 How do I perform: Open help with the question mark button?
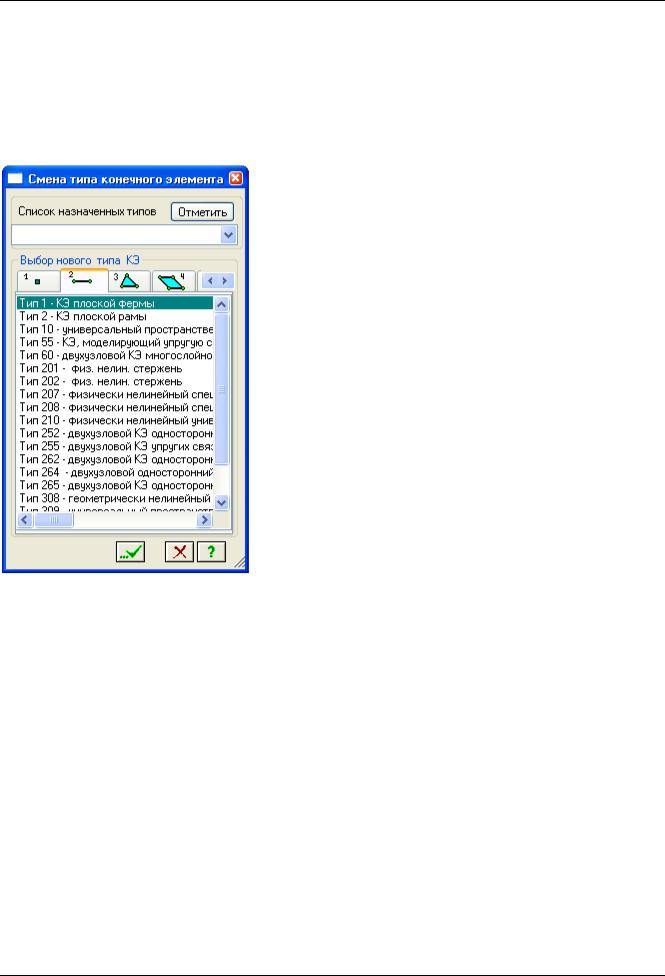pyautogui.click(x=211, y=551)
